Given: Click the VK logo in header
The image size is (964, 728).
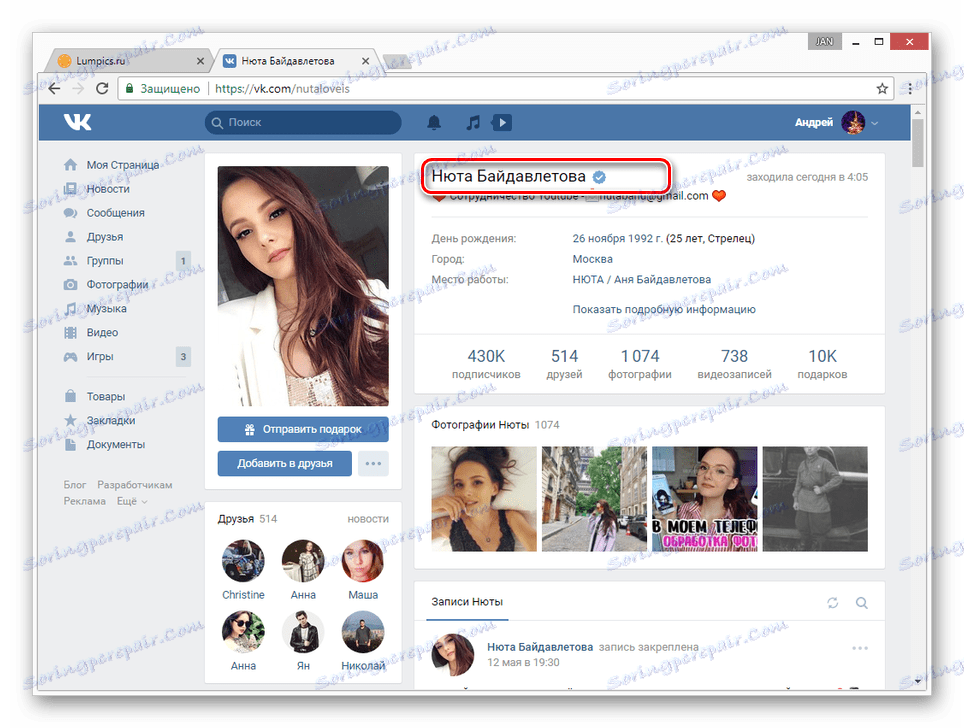Looking at the screenshot, I should pyautogui.click(x=77, y=122).
